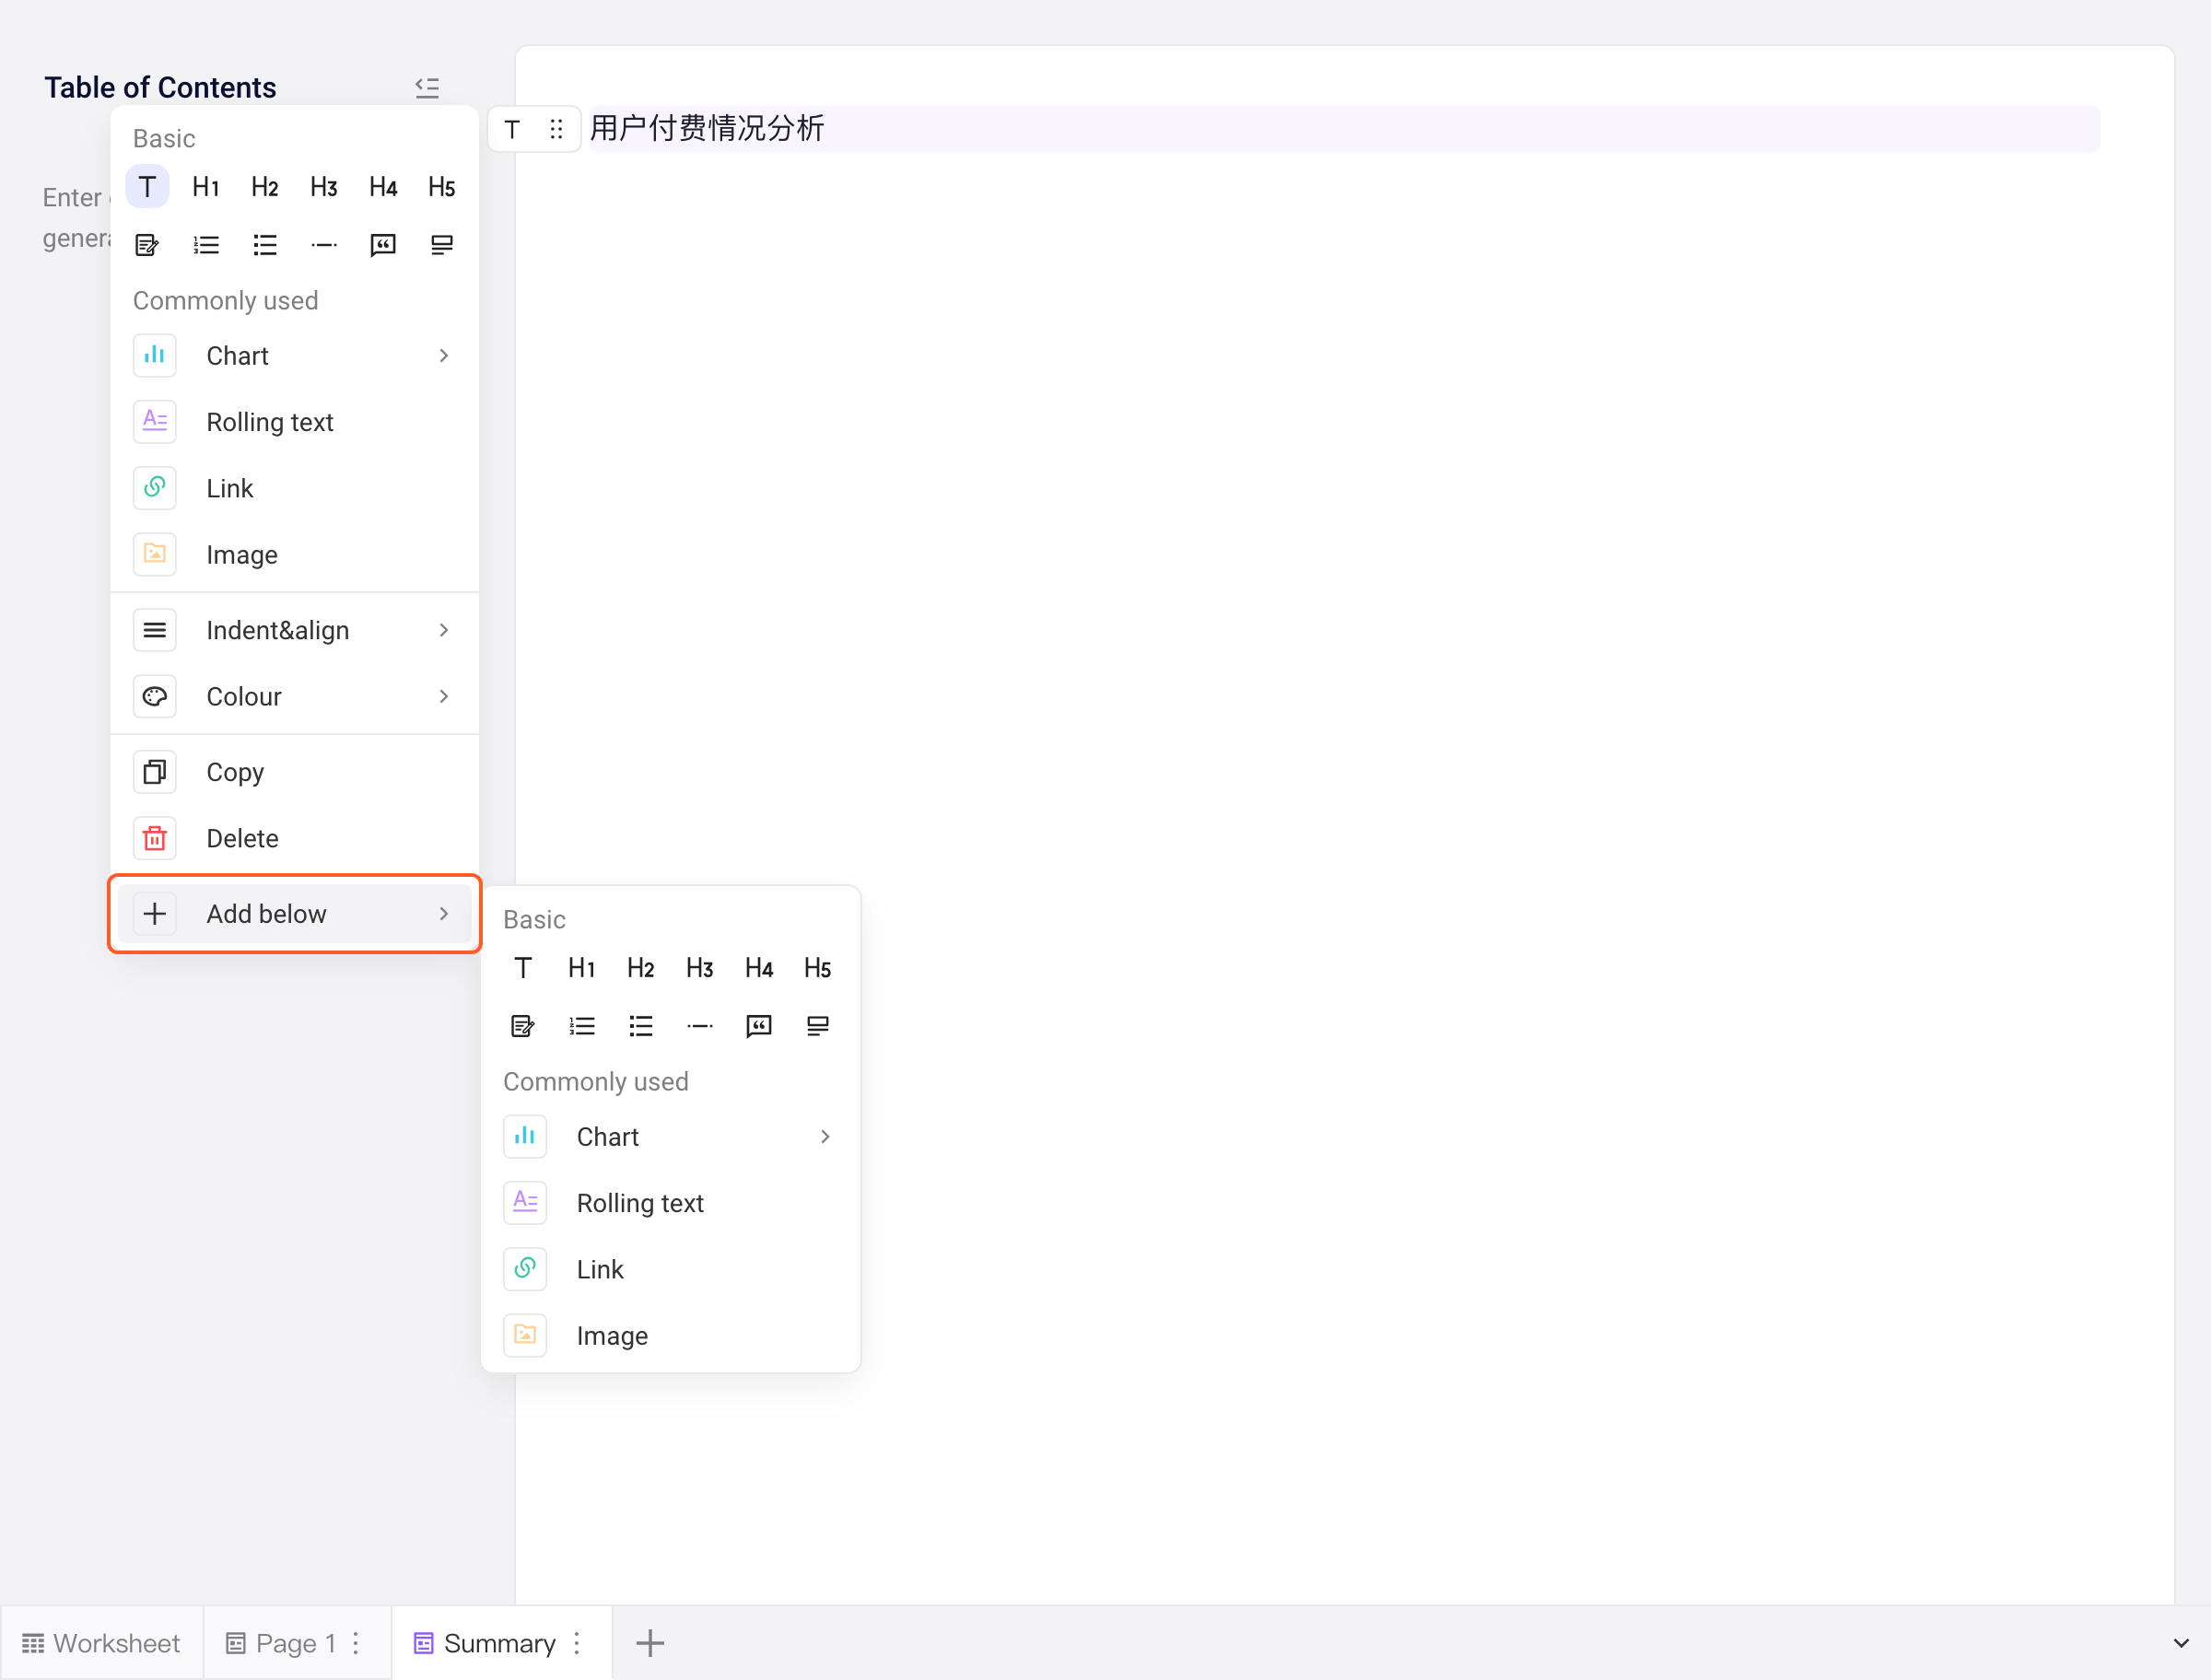
Task: Select H3 heading in the main block menu
Action: tap(324, 187)
